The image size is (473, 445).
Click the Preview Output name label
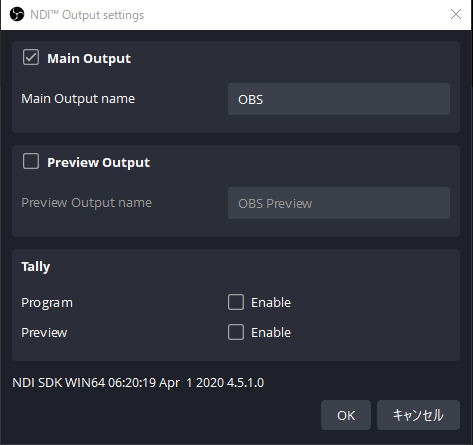(86, 203)
